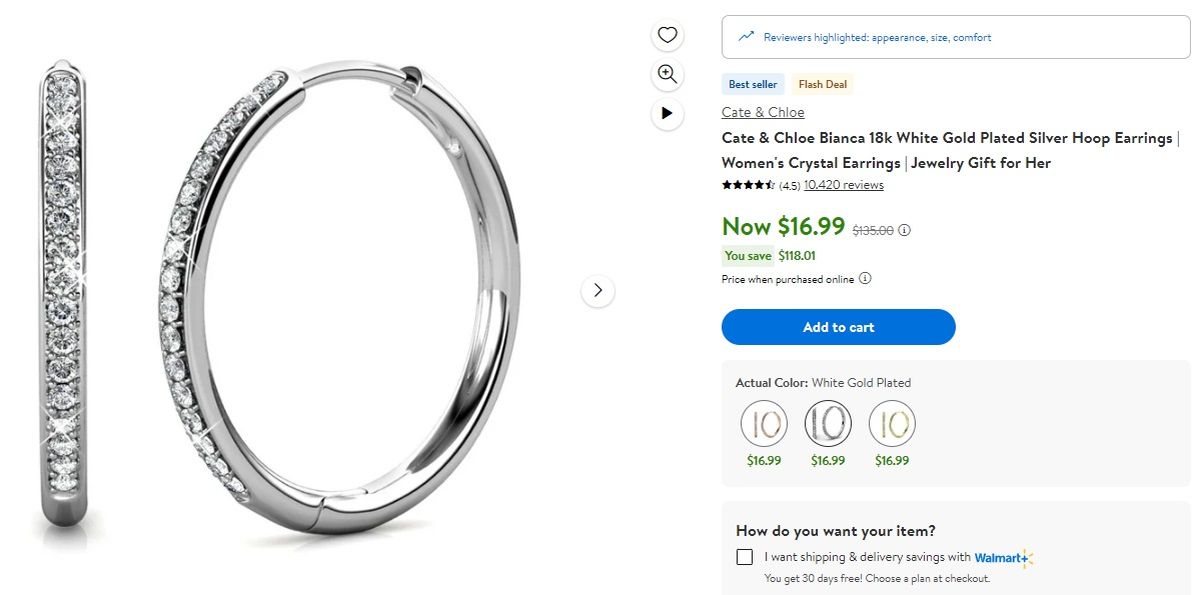Open 'How do you want your item?' section
Screen dimensions: 1200x595
click(836, 530)
